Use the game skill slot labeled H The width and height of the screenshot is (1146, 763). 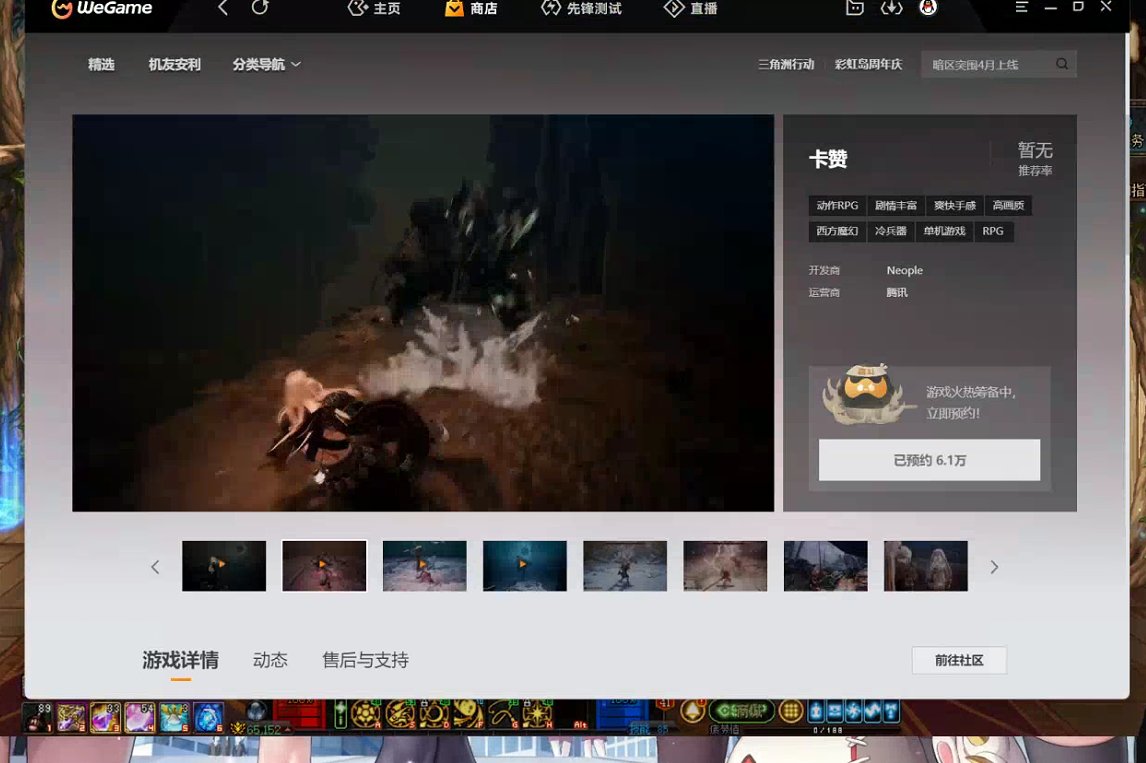coord(537,714)
